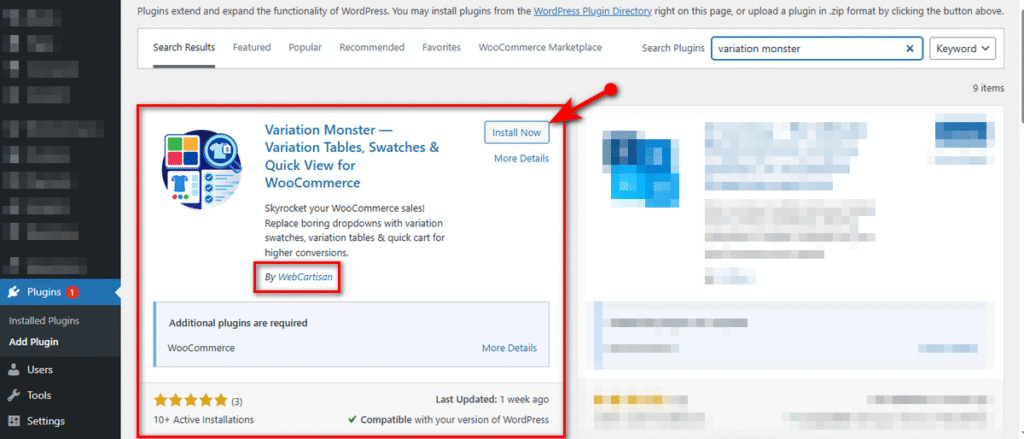Click inside the Search Plugins text field
1024x439 pixels.
tap(805, 48)
